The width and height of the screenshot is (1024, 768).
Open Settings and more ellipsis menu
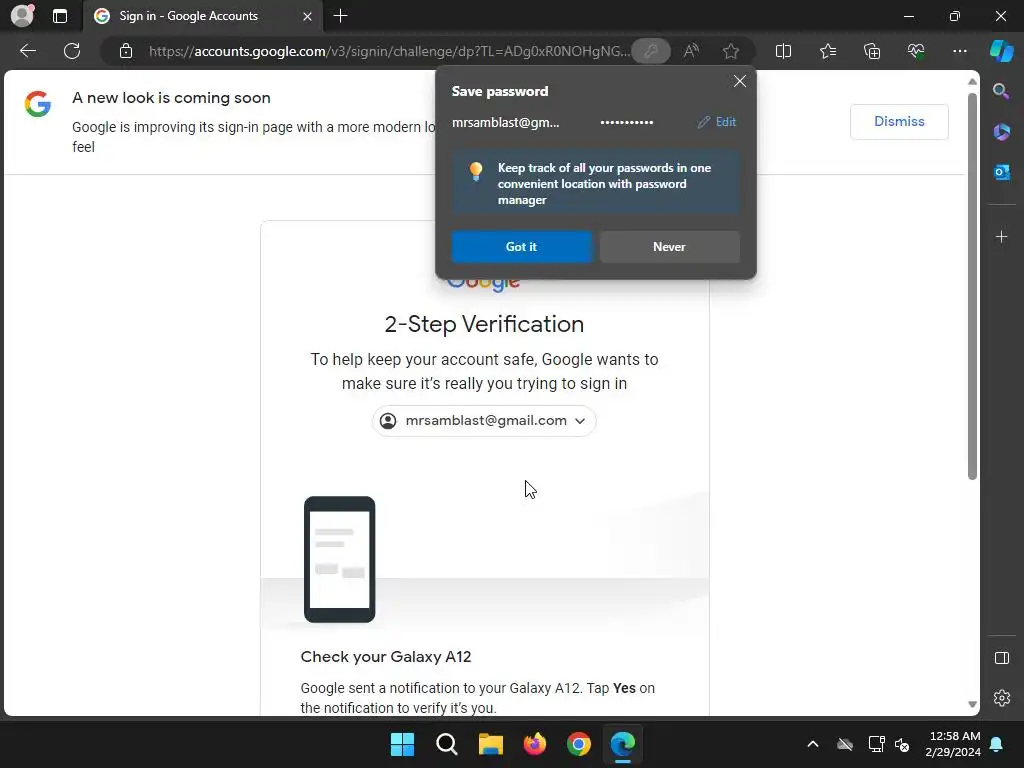[x=959, y=51]
